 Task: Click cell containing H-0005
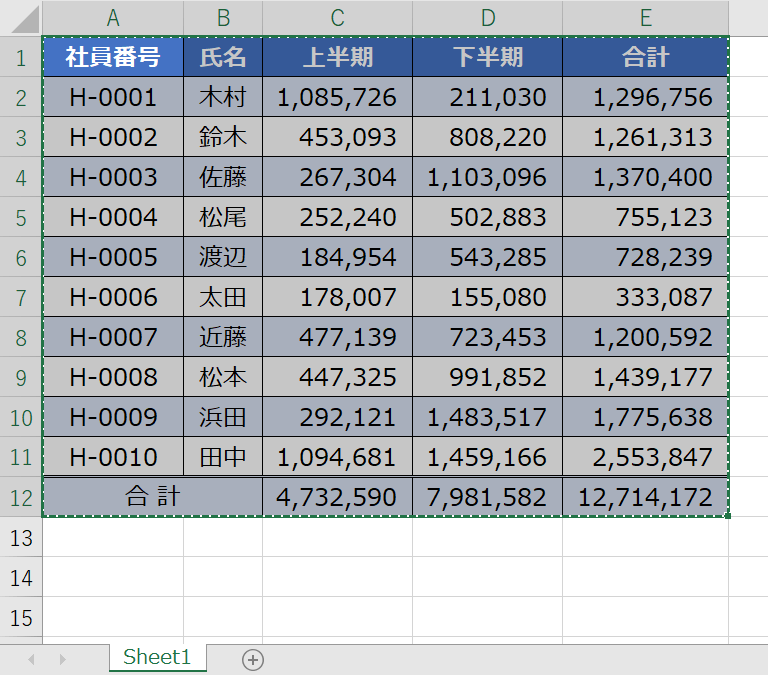coord(113,257)
